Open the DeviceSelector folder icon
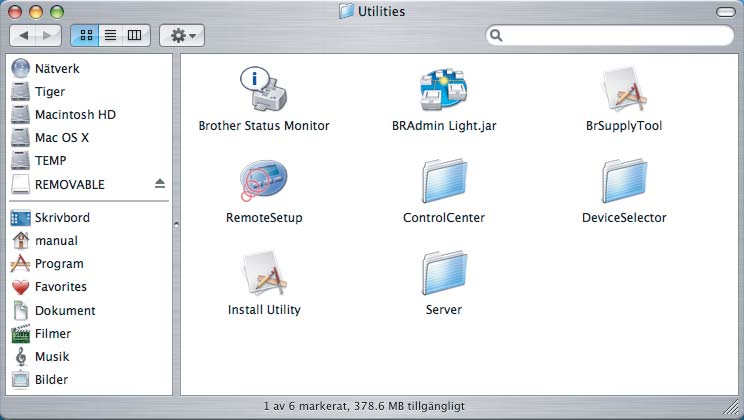Viewport: 744px width, 420px height. pyautogui.click(x=624, y=181)
